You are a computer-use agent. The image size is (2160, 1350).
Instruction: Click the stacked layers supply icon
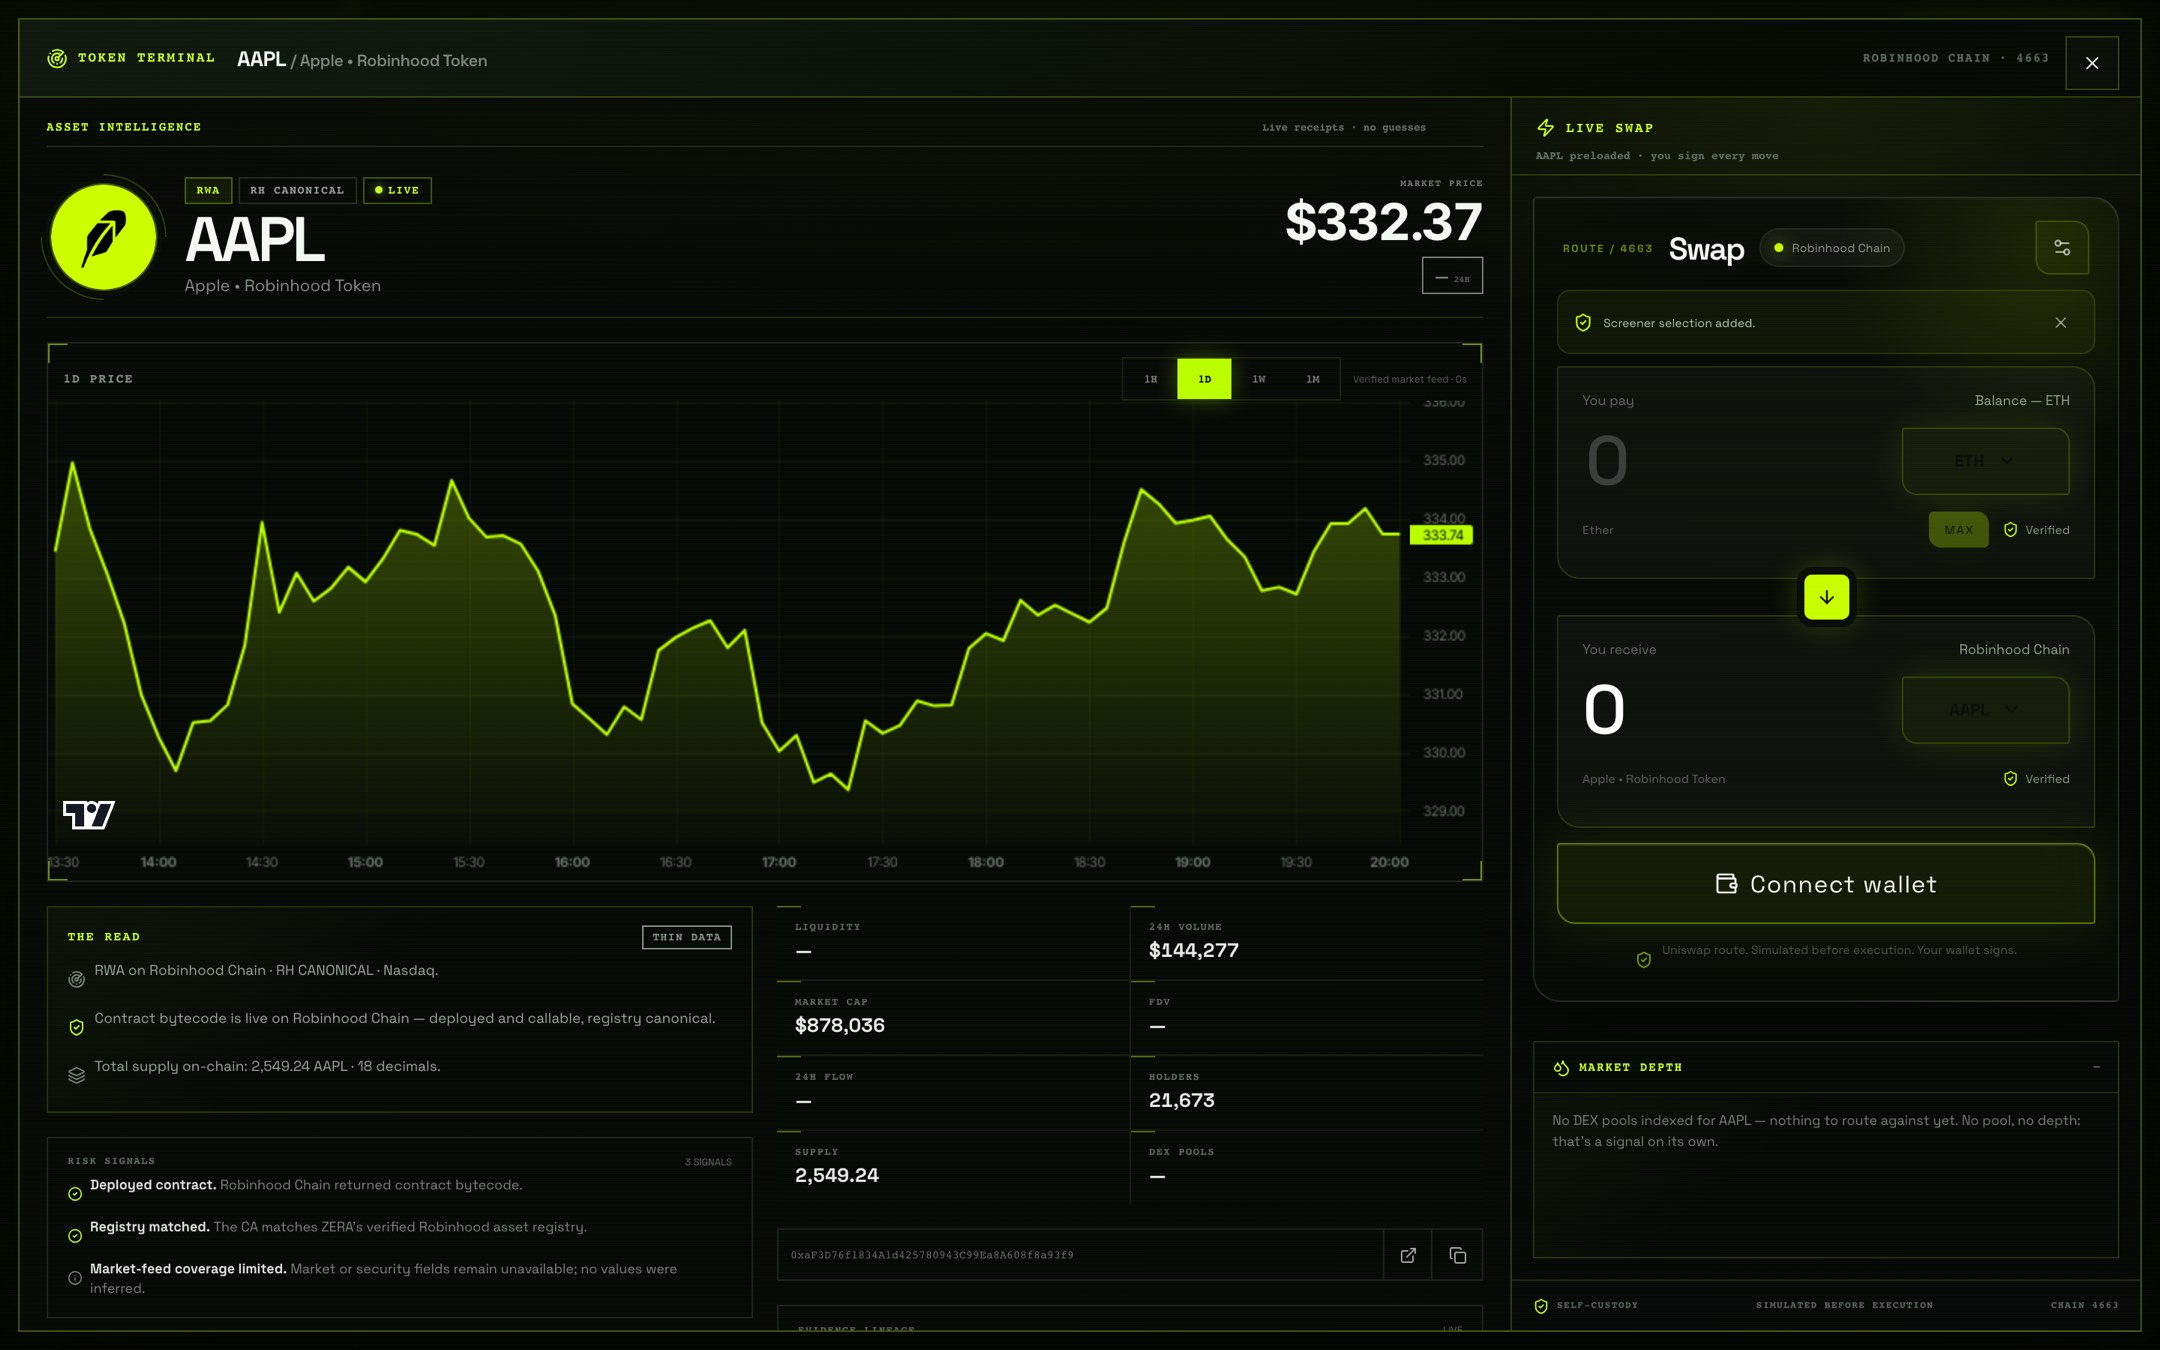[76, 1075]
